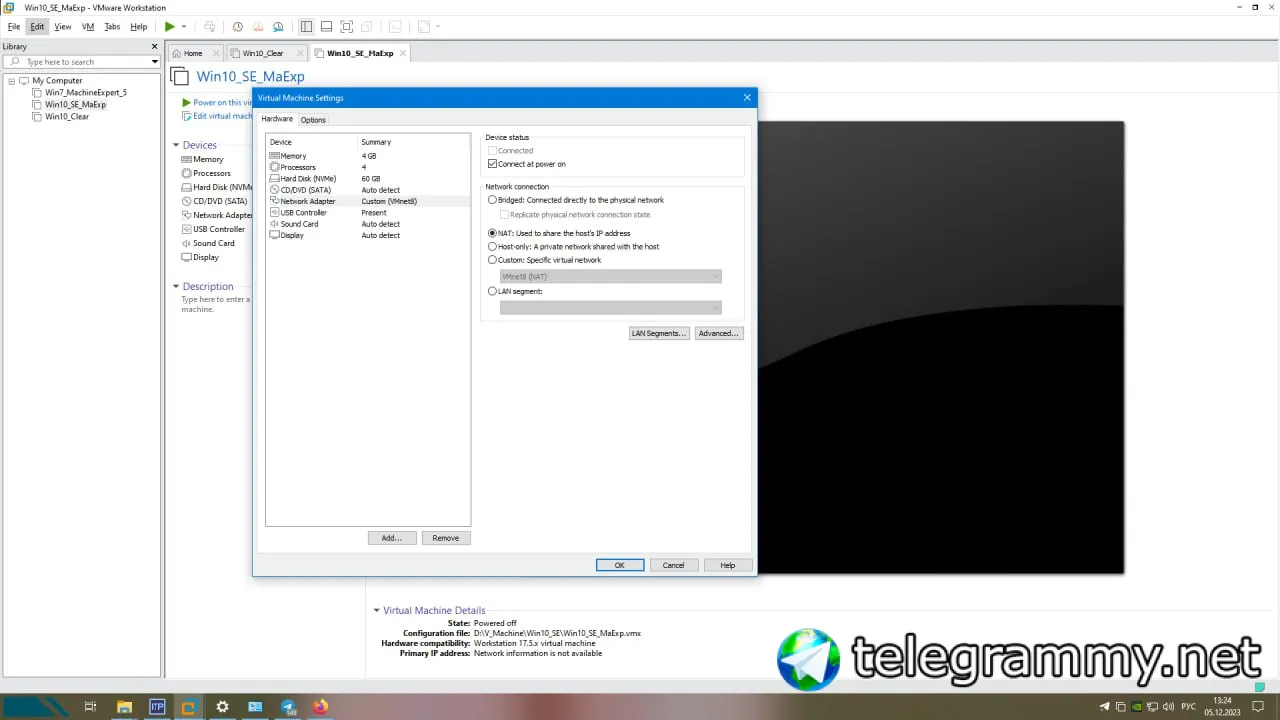The height and width of the screenshot is (720, 1280).
Task: Open the LAN segment dropdown
Action: point(610,308)
